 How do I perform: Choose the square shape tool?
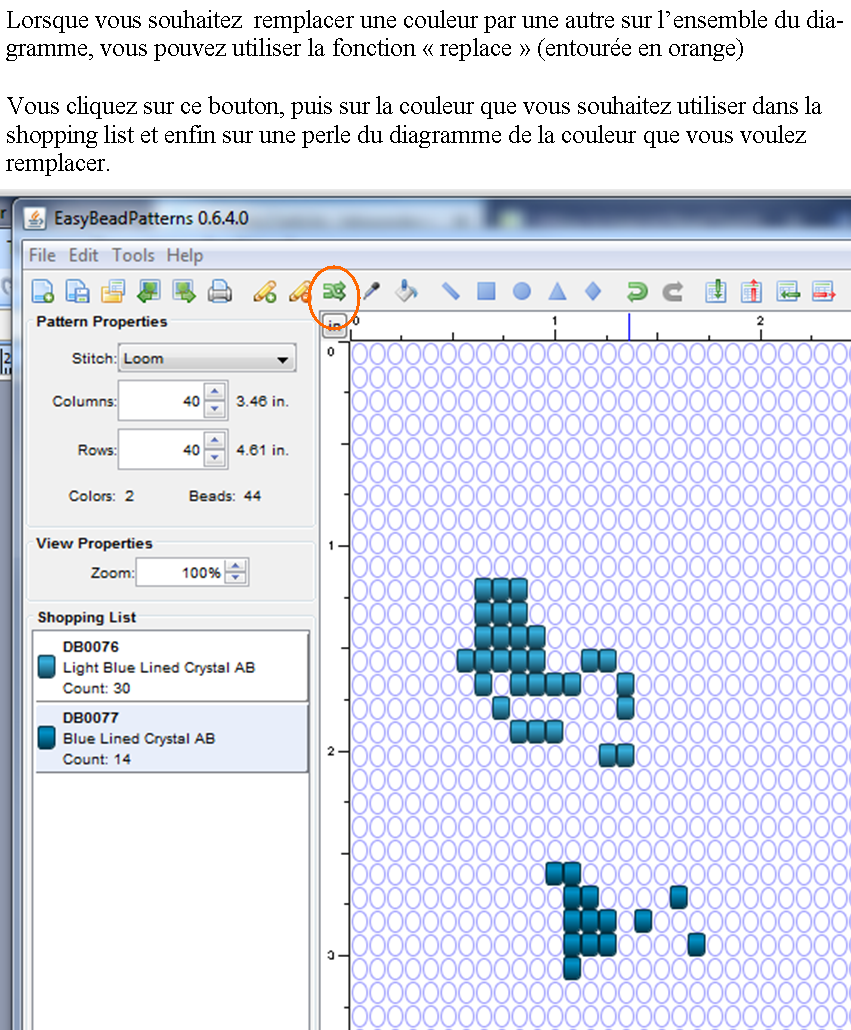[x=486, y=292]
